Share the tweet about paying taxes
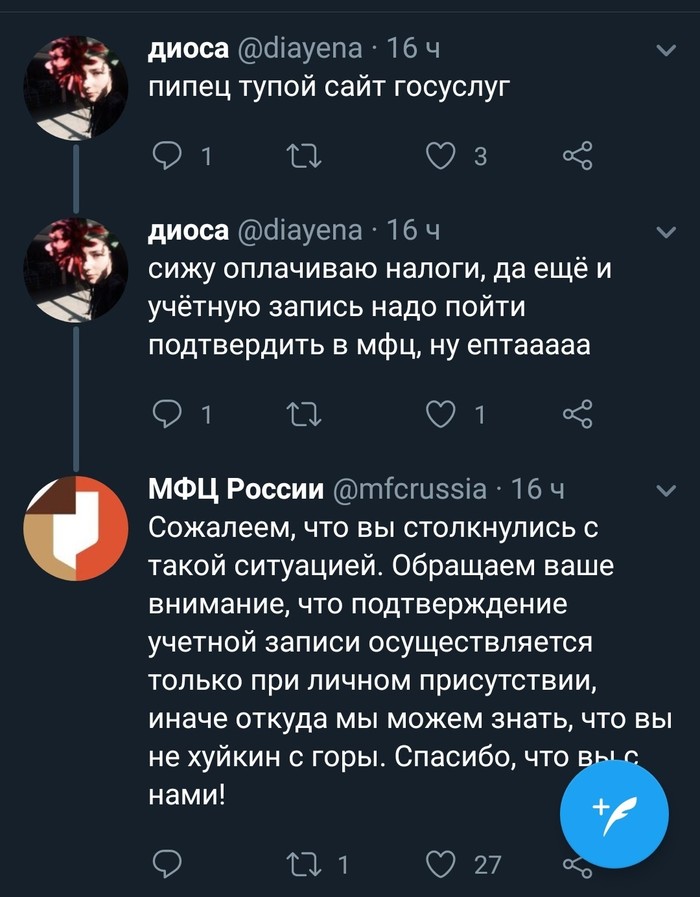The height and width of the screenshot is (897, 700). point(577,414)
